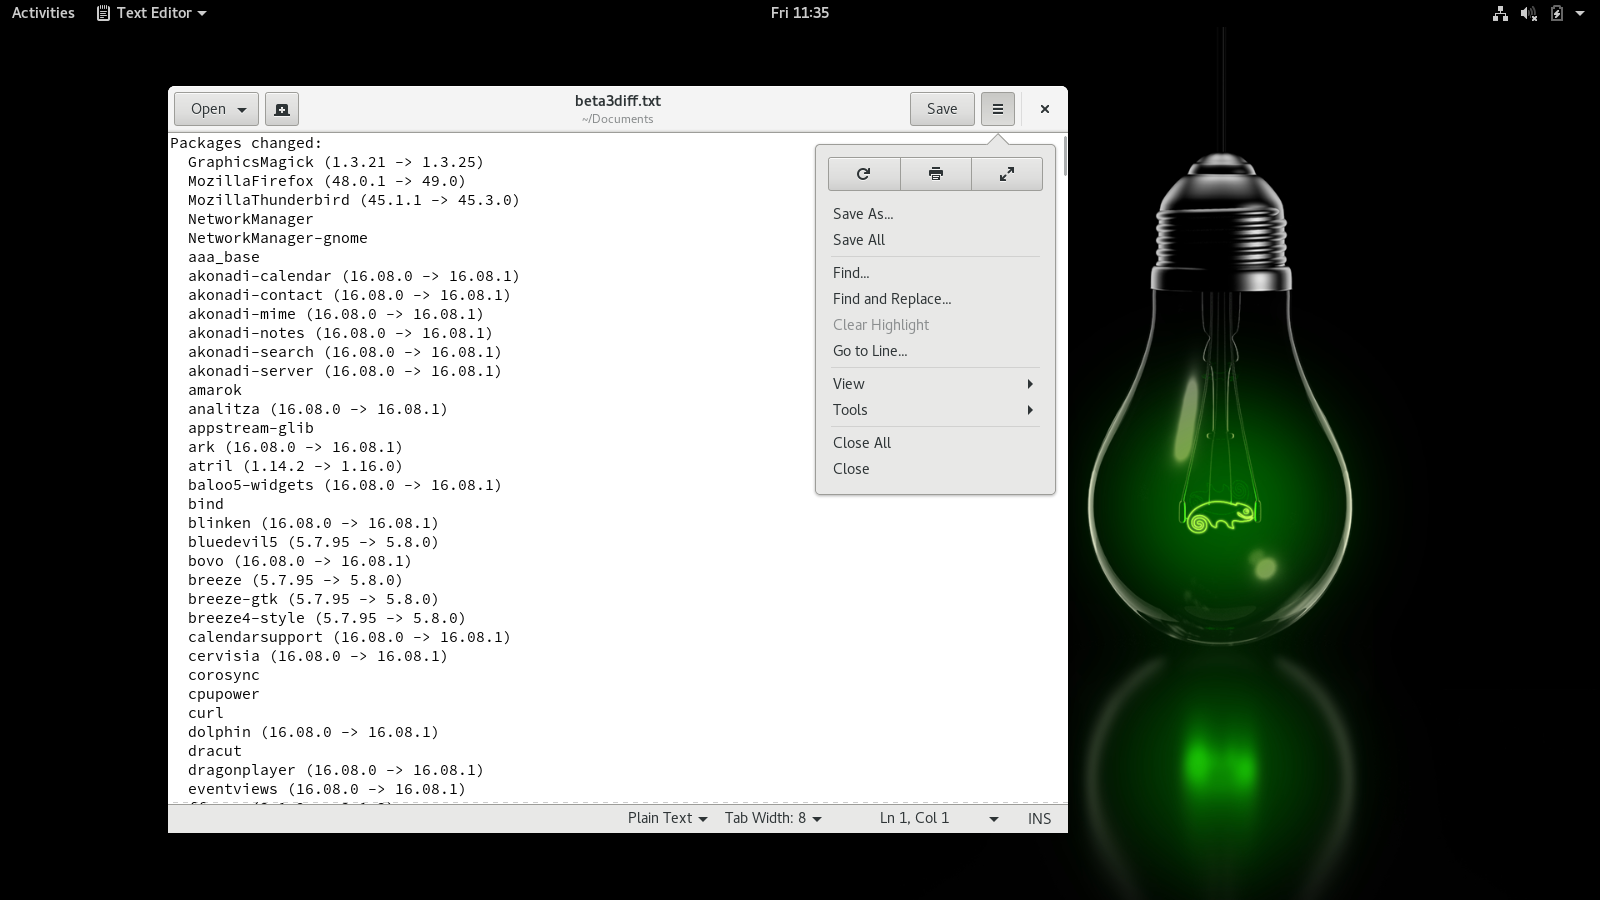Toggle the hamburger menu button

tap(997, 109)
